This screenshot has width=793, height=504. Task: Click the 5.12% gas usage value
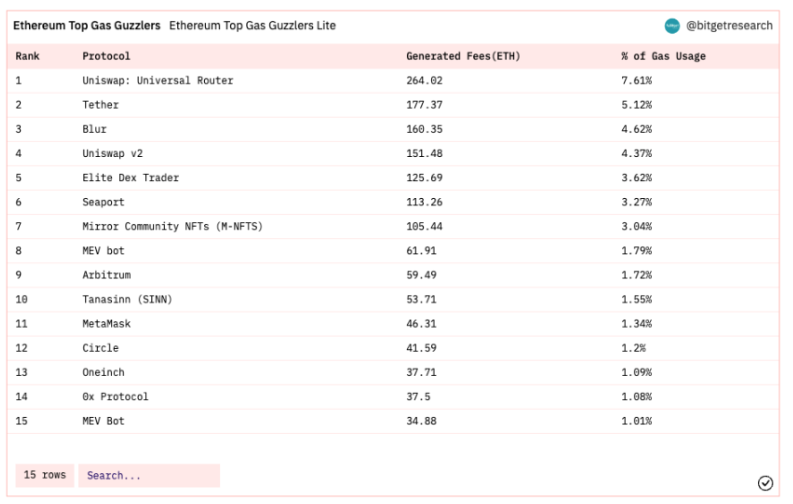pyautogui.click(x=637, y=105)
